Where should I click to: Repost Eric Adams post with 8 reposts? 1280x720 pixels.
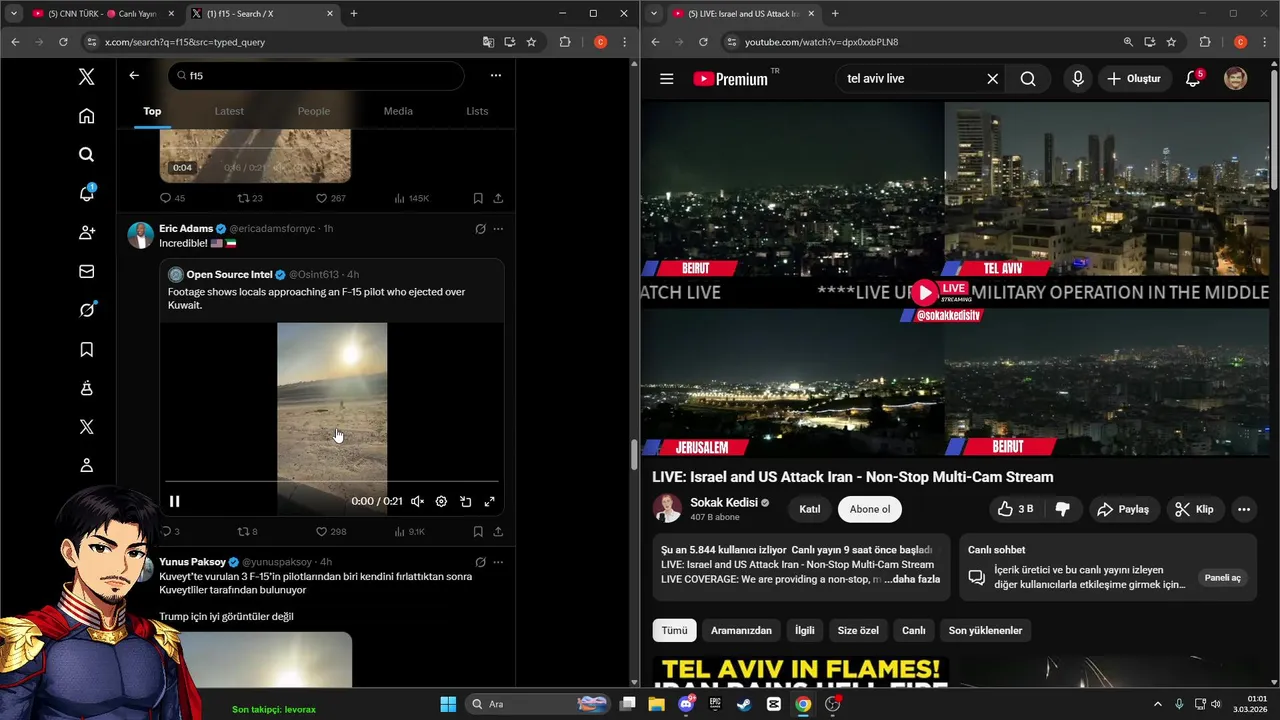tap(247, 532)
